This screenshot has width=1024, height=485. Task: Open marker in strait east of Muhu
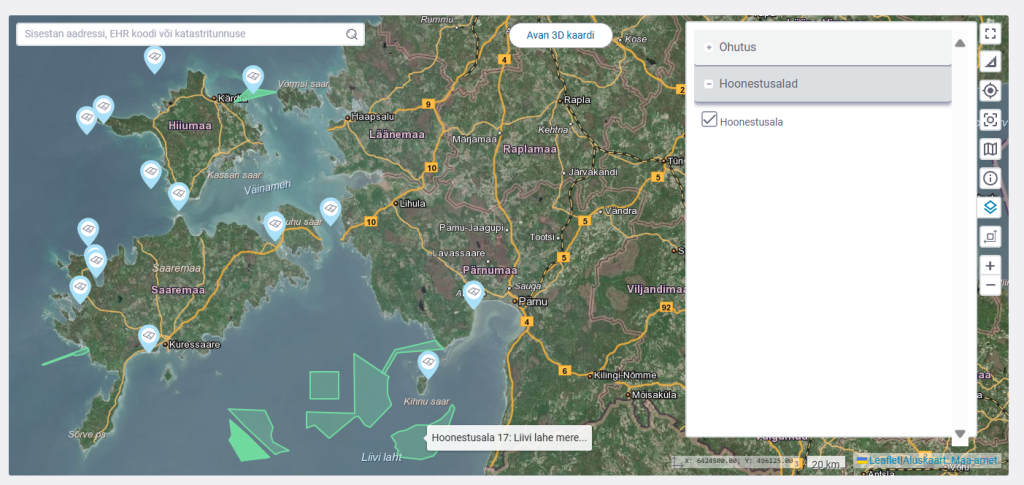tap(330, 211)
